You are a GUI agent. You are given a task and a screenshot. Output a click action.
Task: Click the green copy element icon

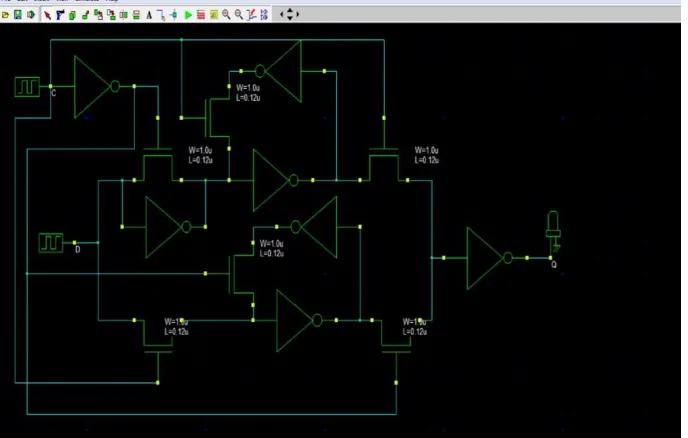click(x=72, y=16)
